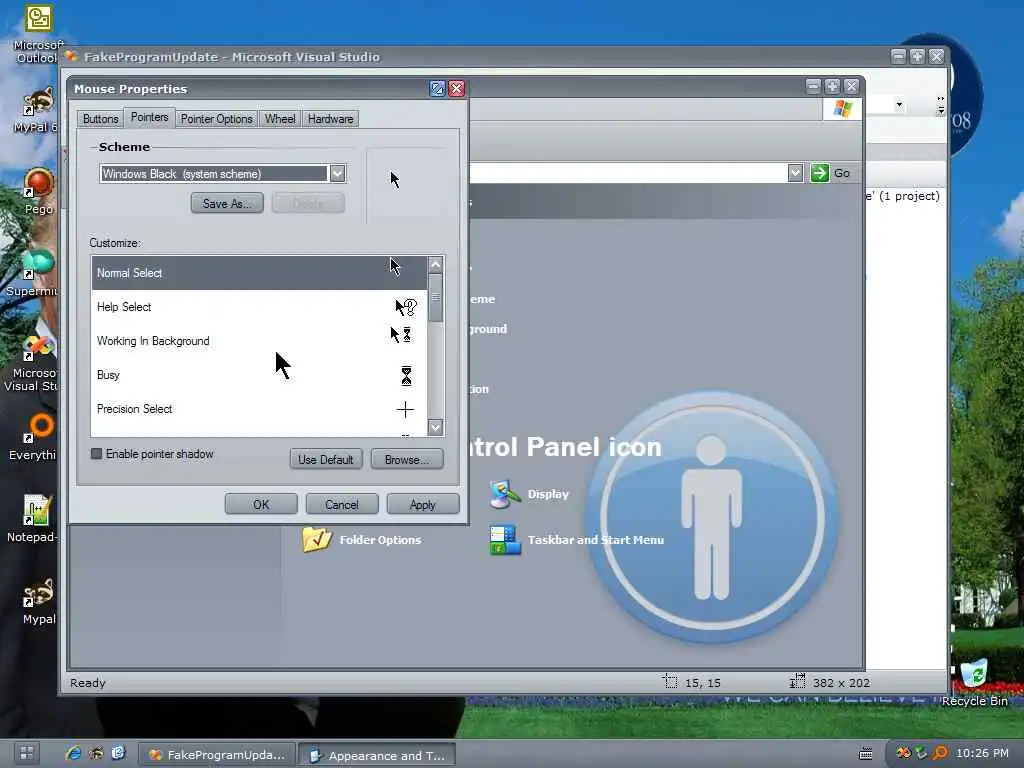Open the Folder Options icon
The width and height of the screenshot is (1024, 768).
pos(317,539)
